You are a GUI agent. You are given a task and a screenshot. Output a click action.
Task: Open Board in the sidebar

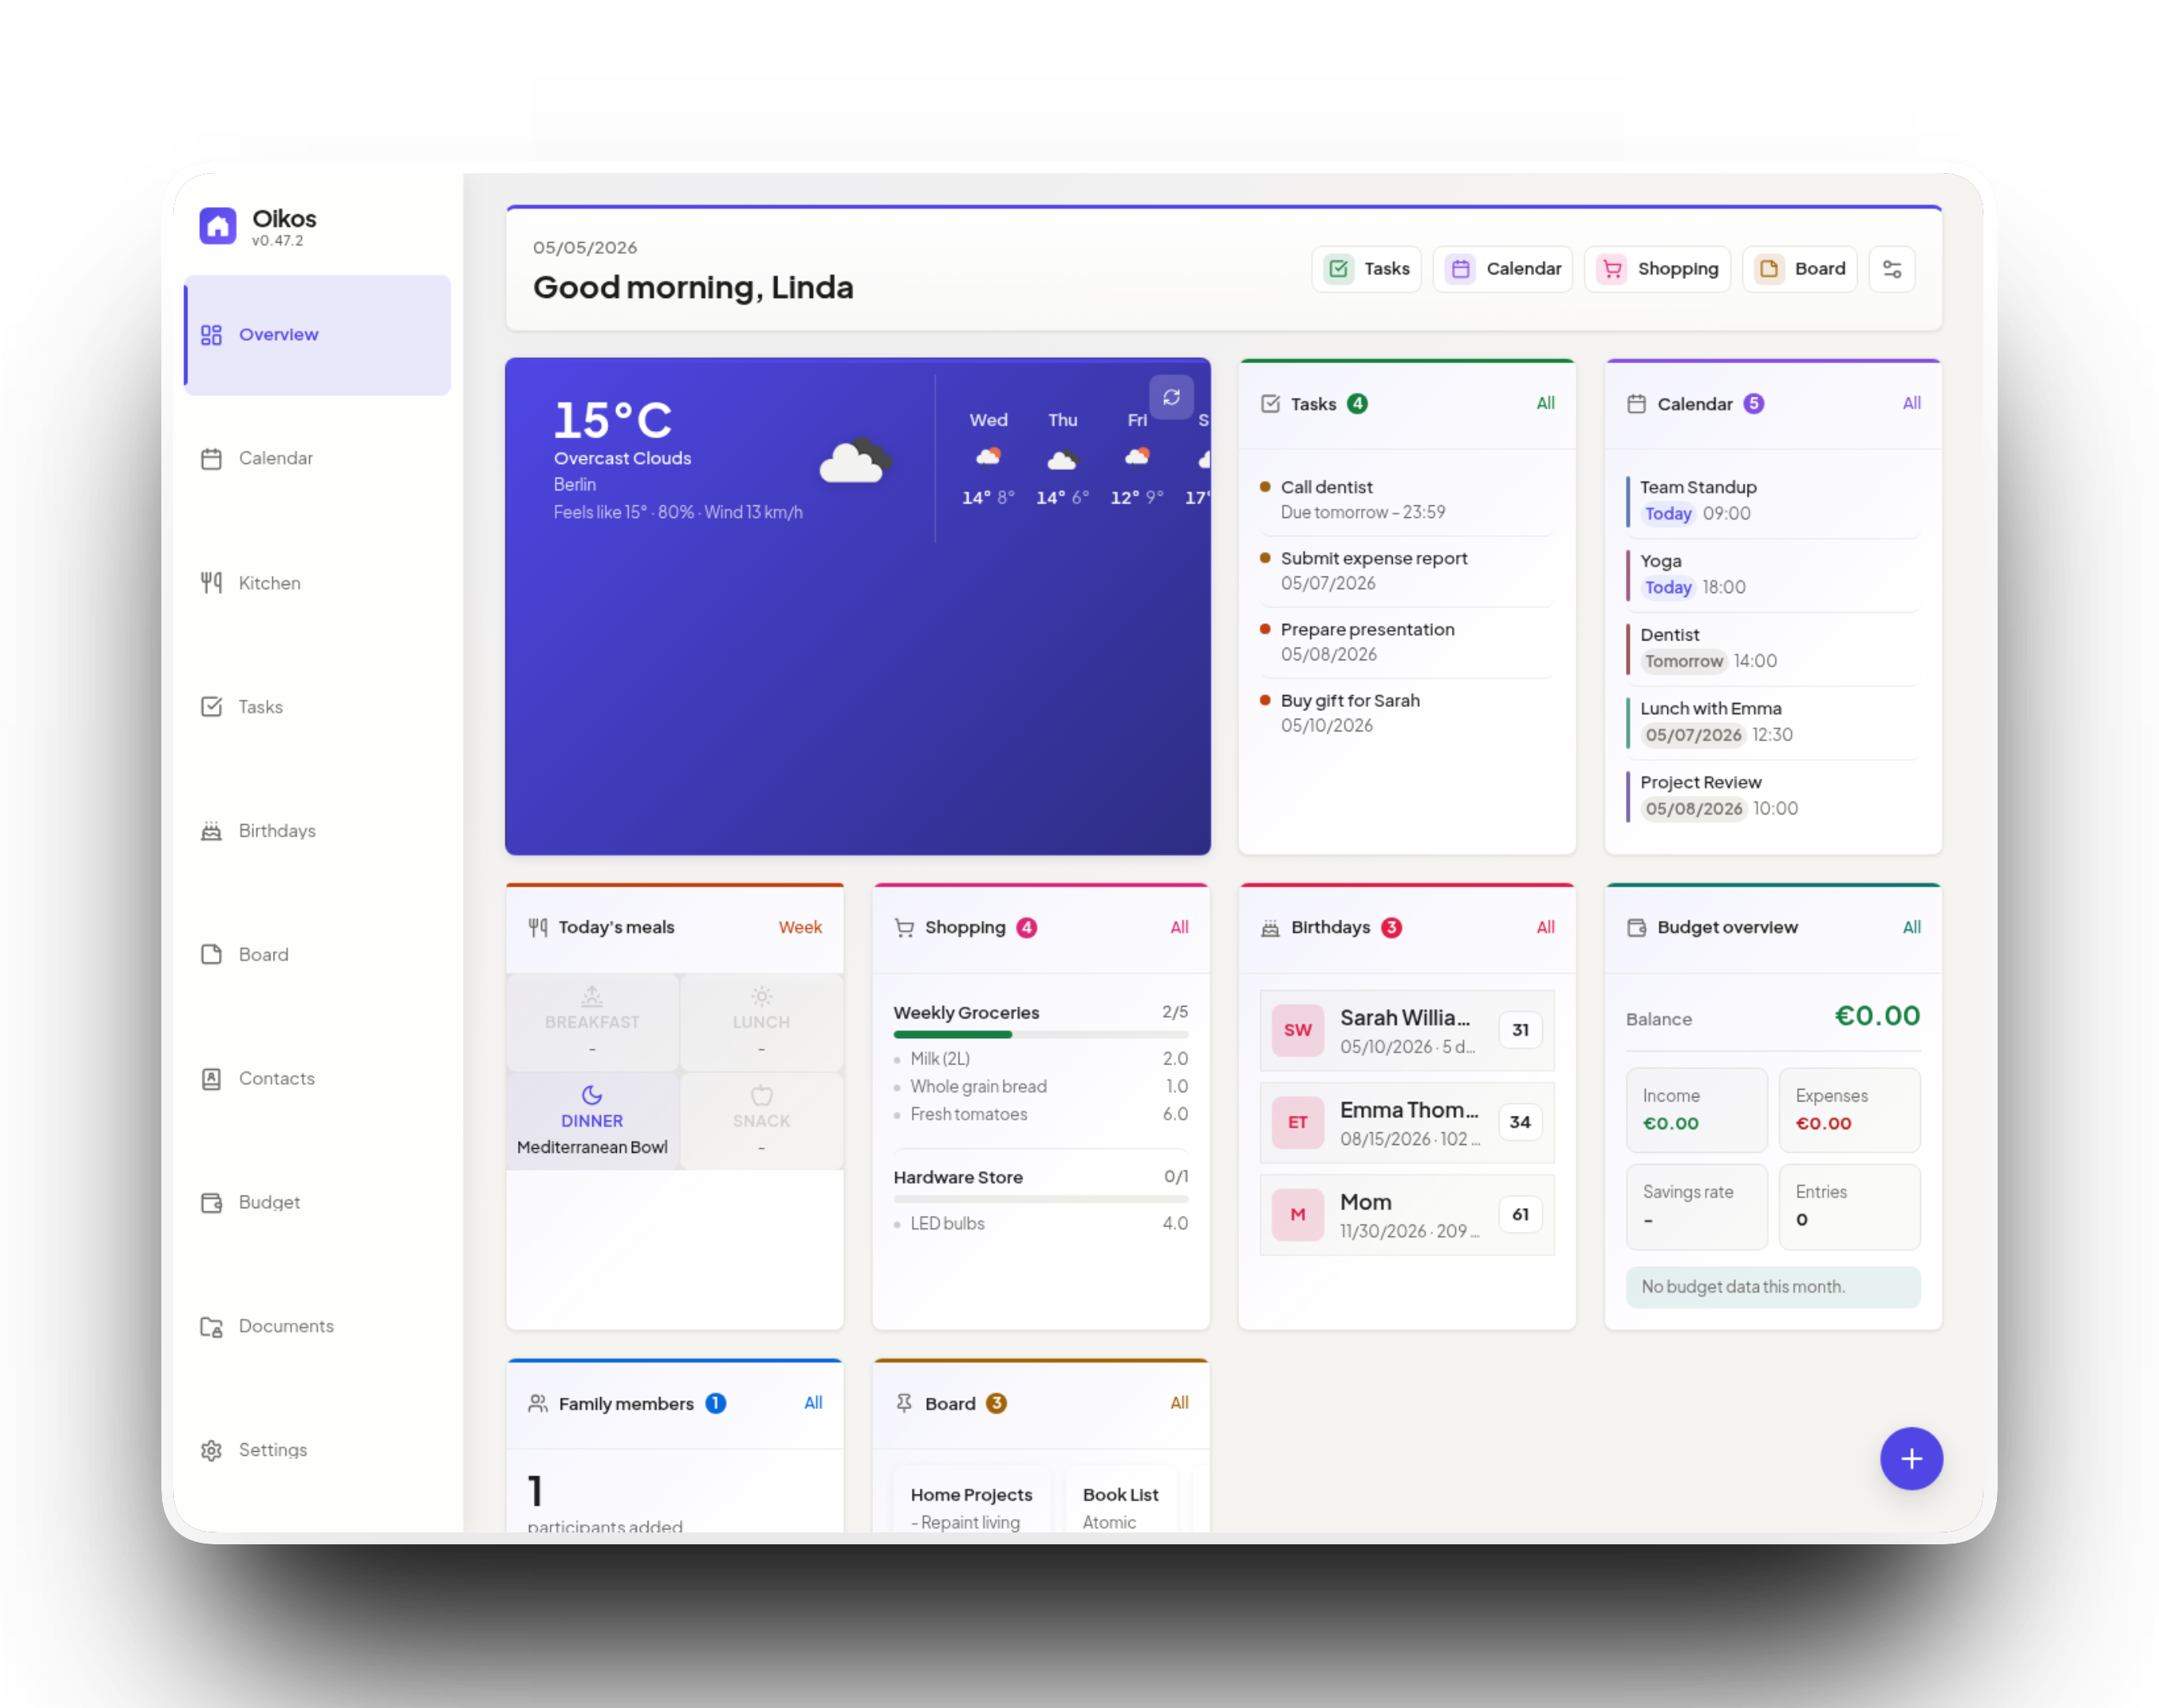(x=317, y=955)
